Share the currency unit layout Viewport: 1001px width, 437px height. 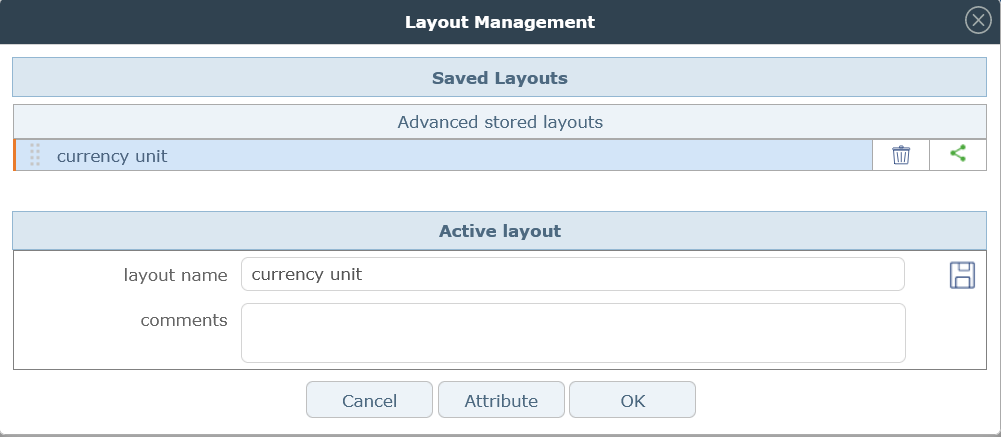[x=958, y=155]
